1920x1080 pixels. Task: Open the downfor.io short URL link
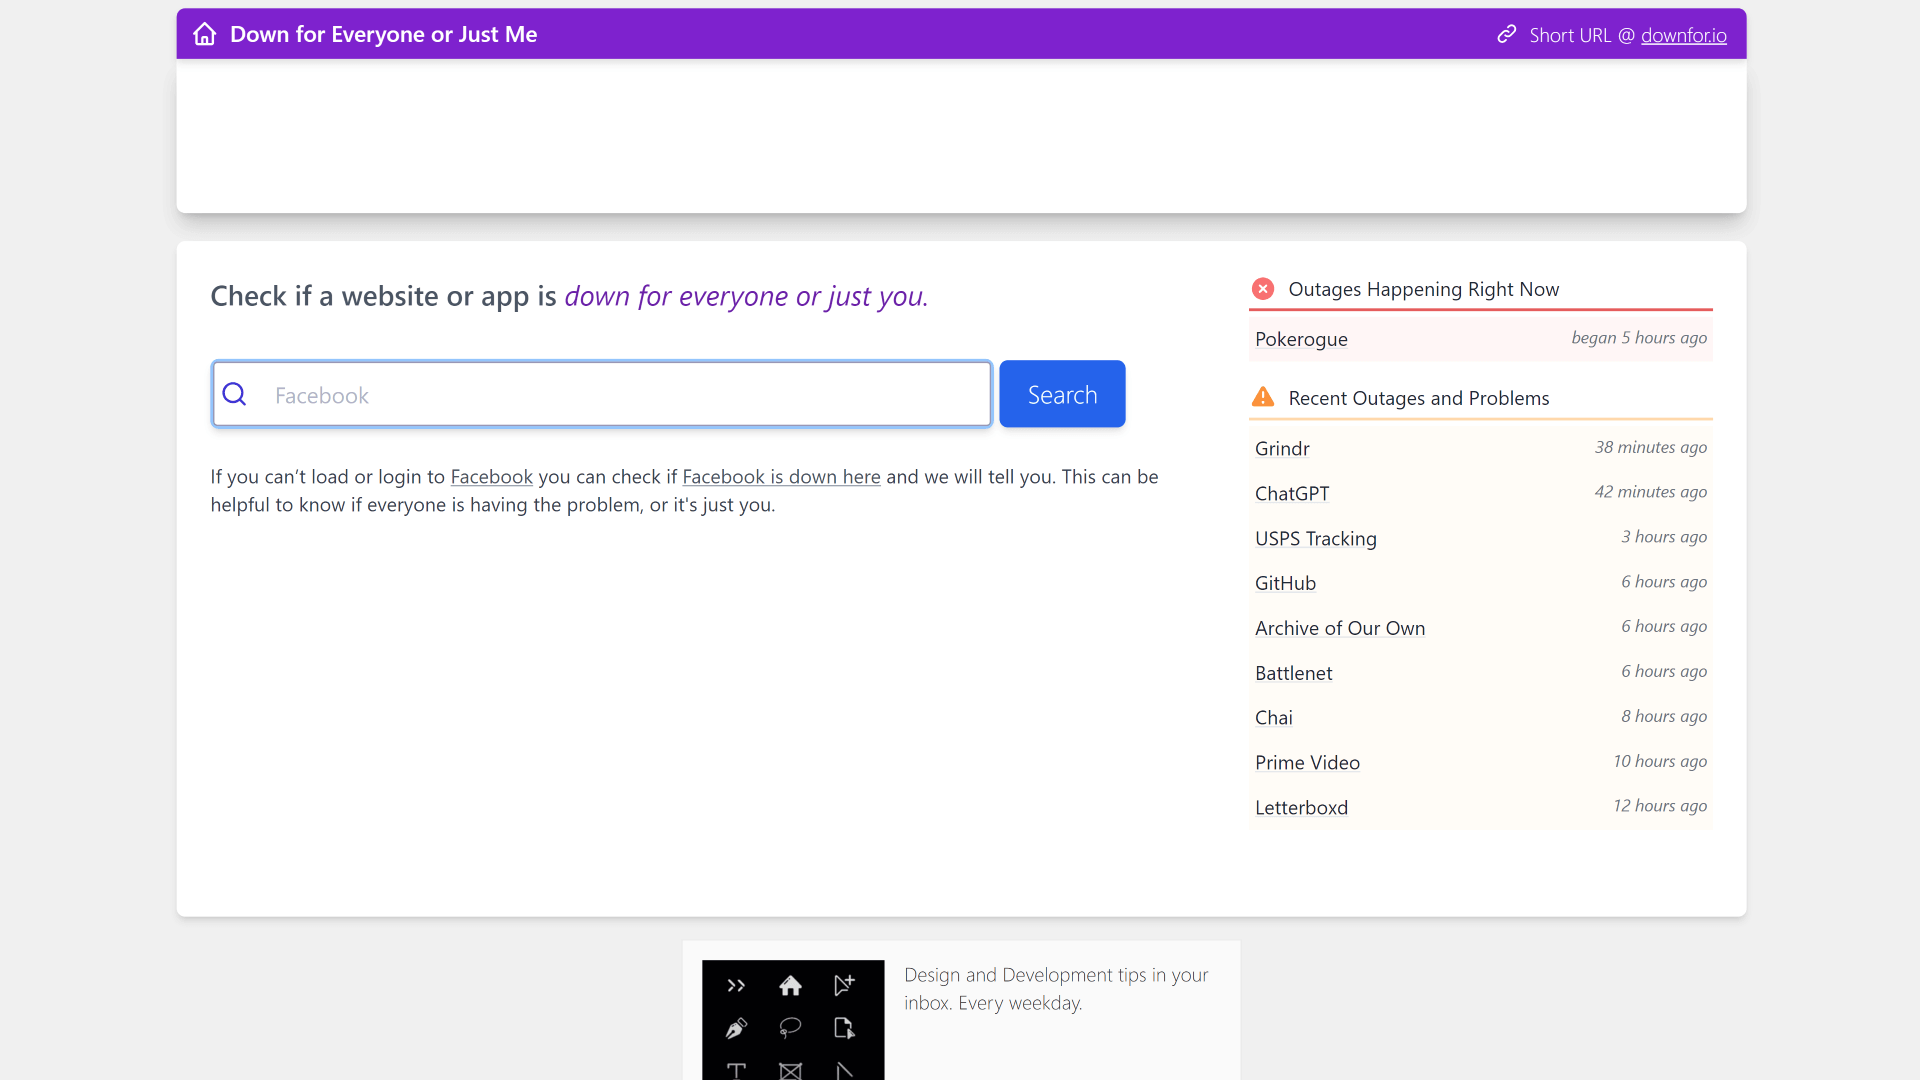point(1683,35)
